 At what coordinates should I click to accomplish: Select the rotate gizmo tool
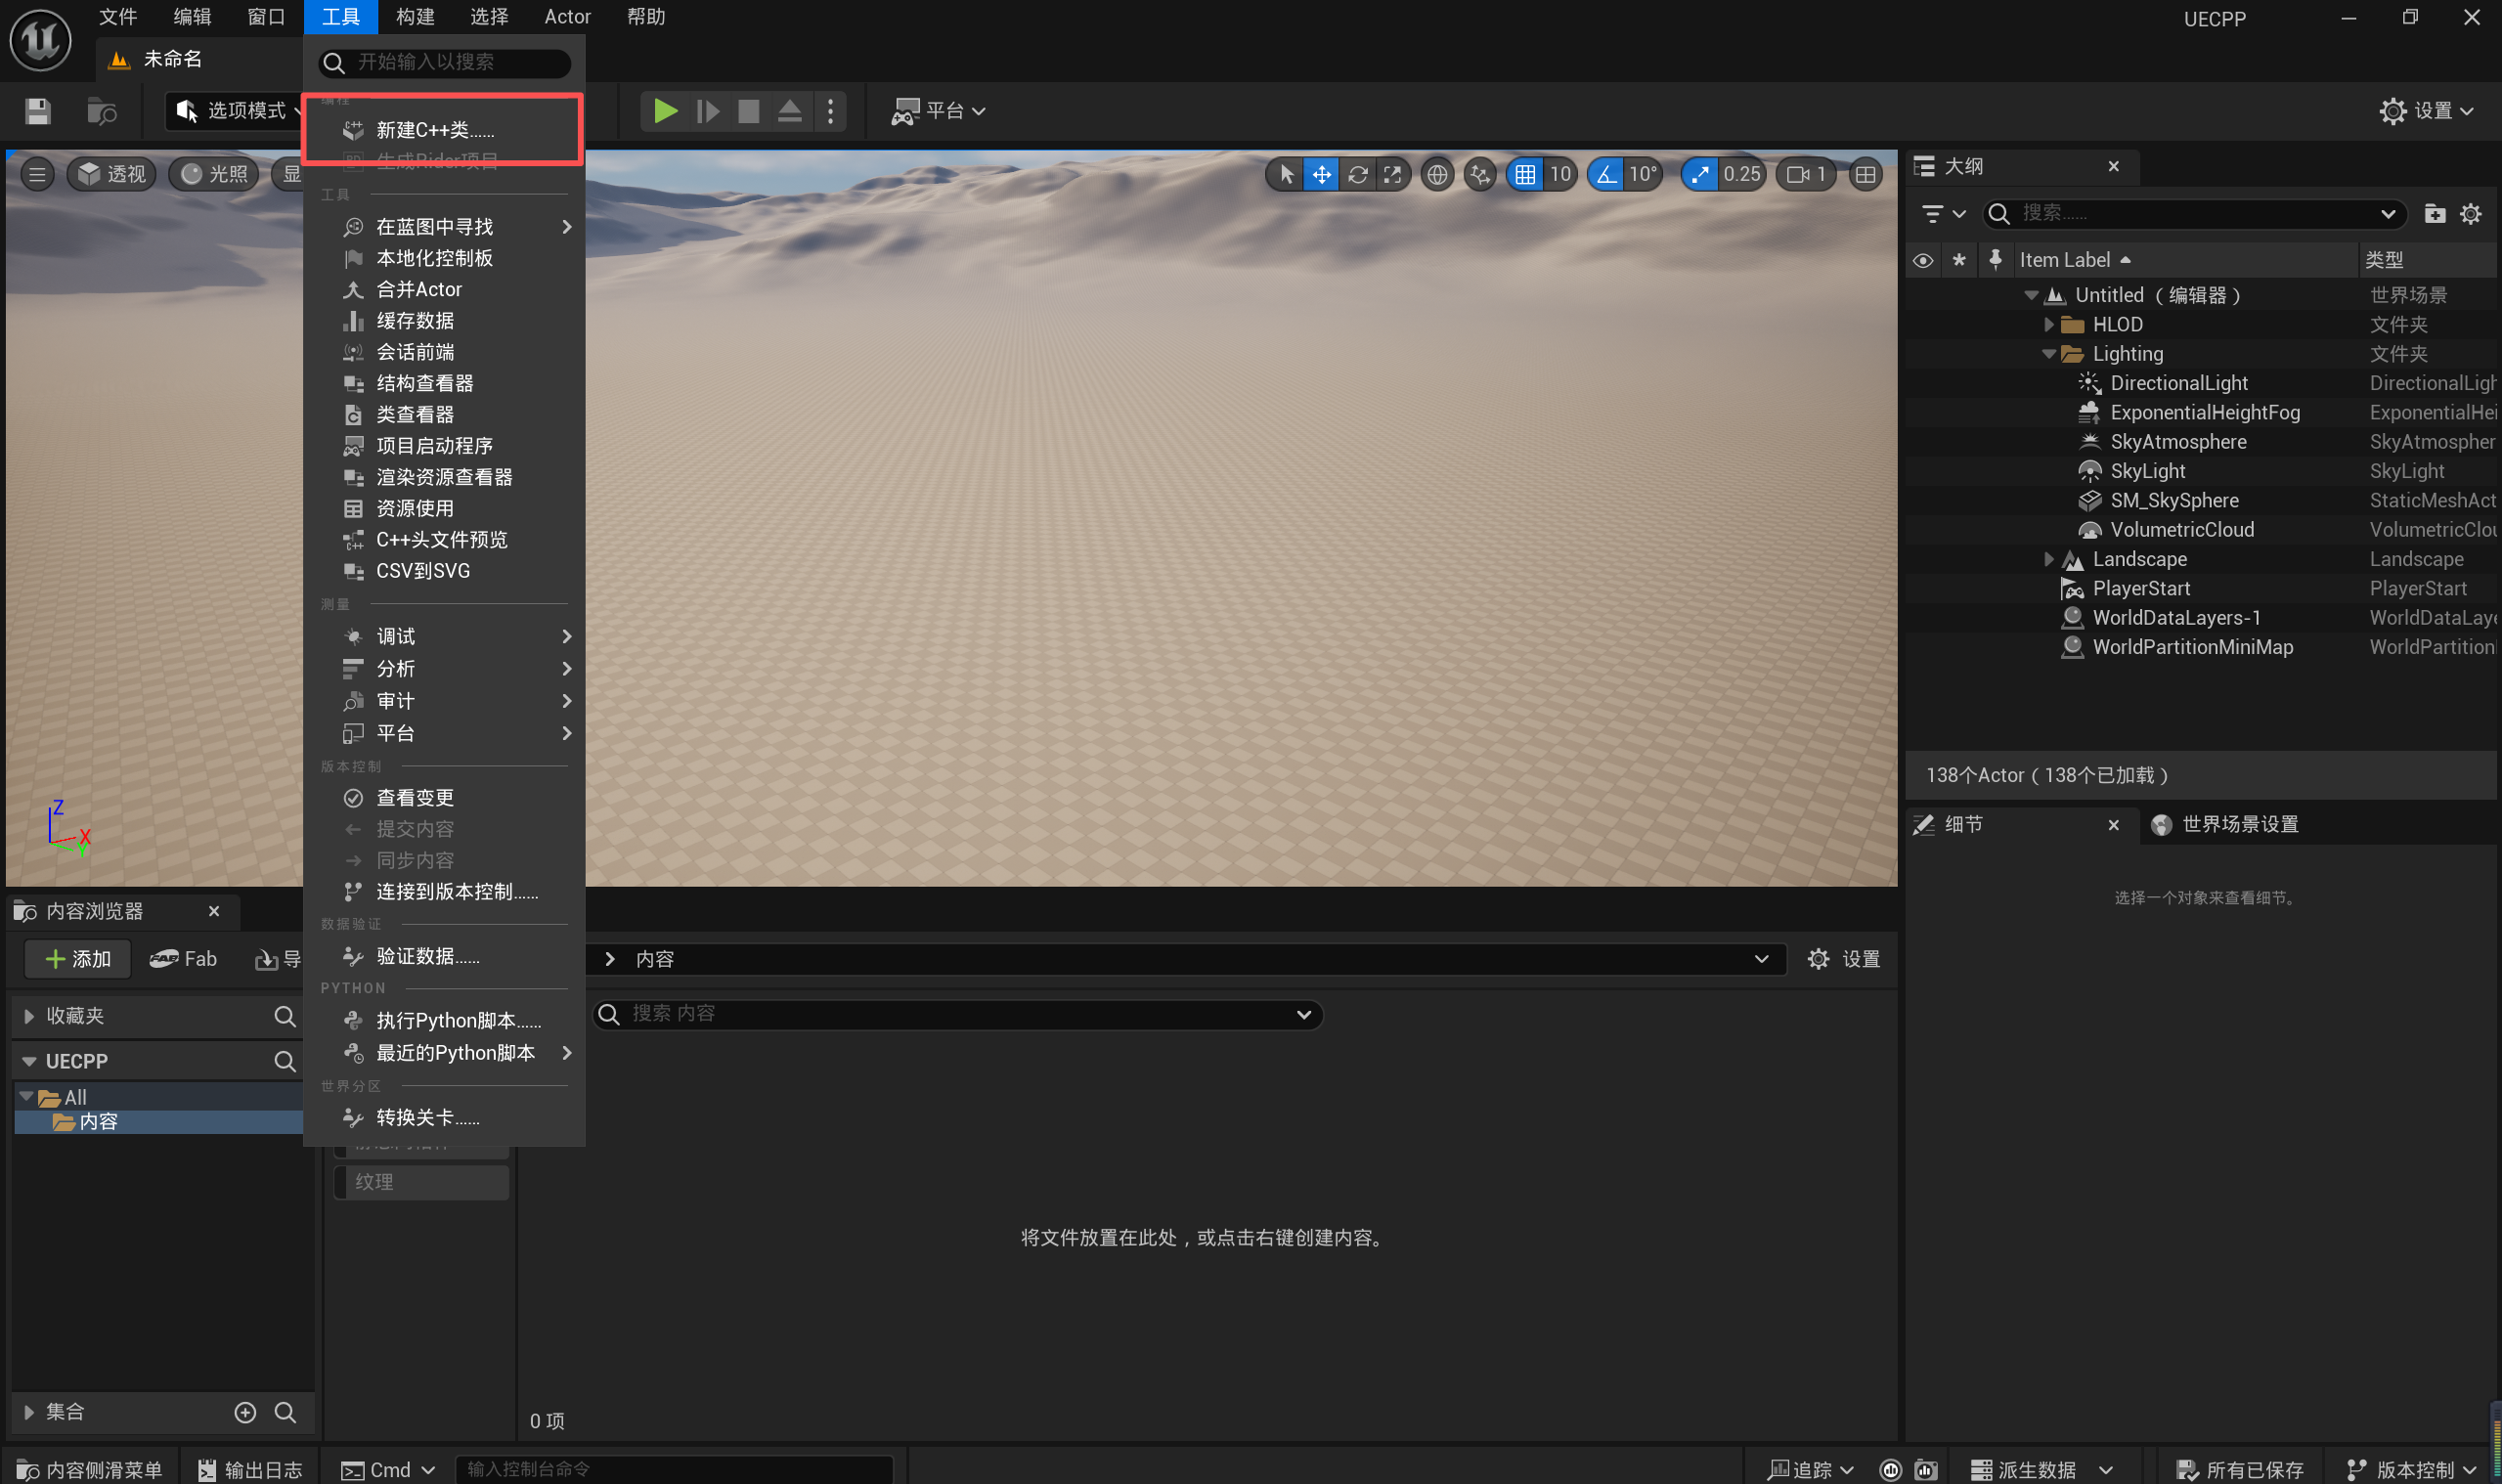[x=1357, y=175]
